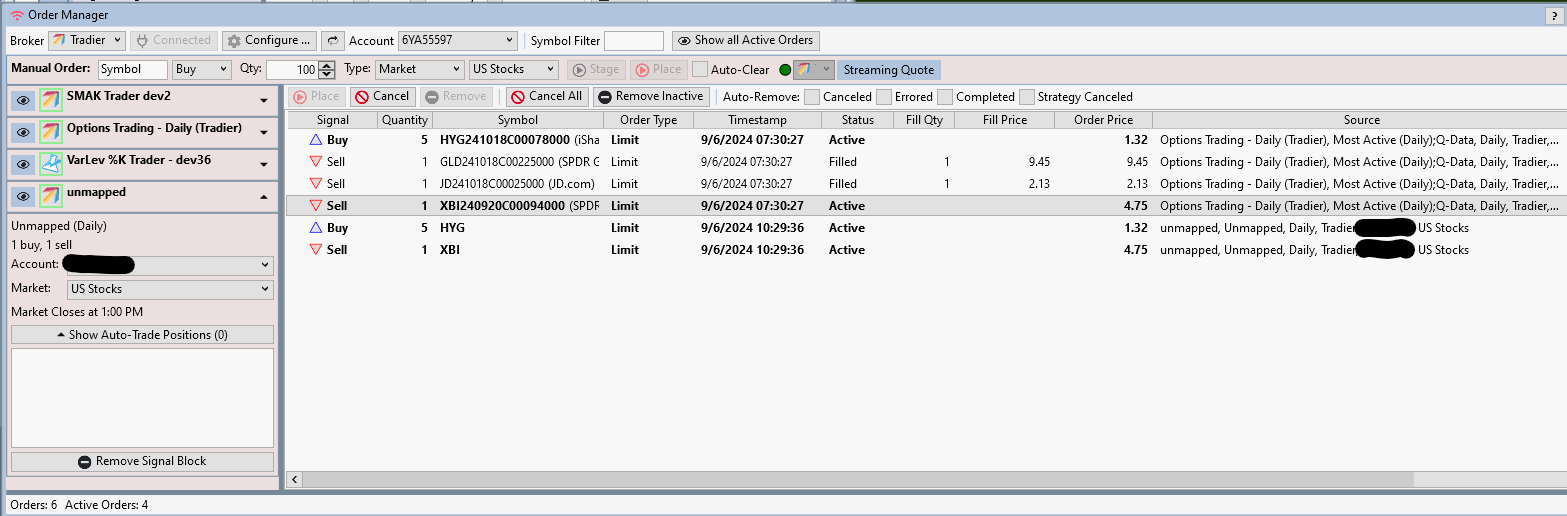This screenshot has width=1567, height=516.
Task: Click the Symbol Filter input field
Action: click(x=633, y=41)
